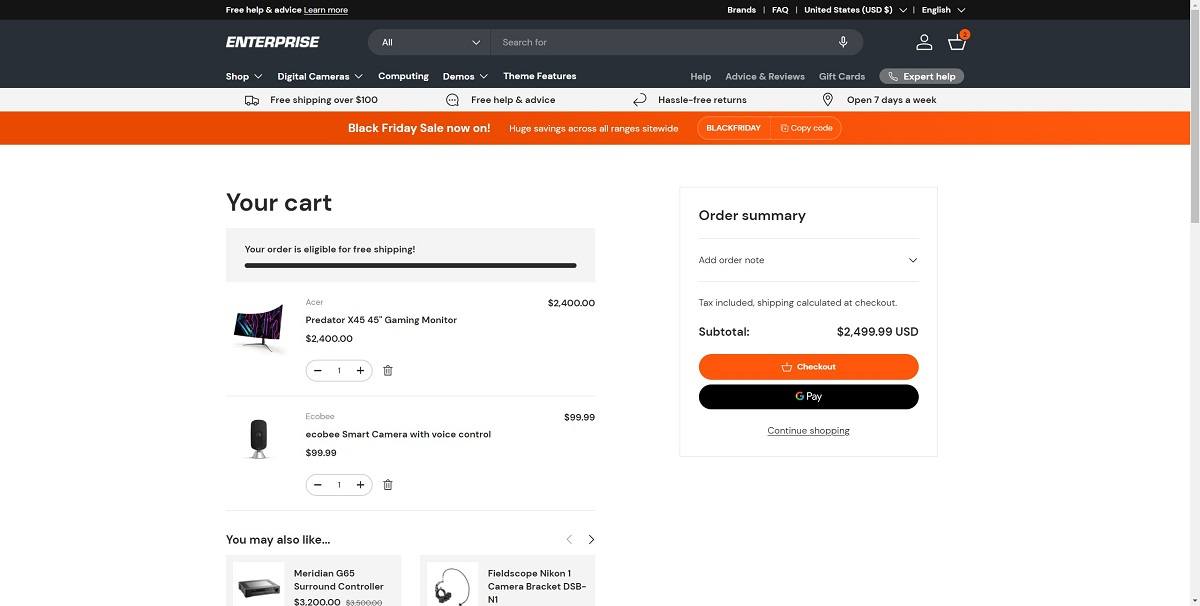Pay using the Google Pay button
The height and width of the screenshot is (606, 1200).
808,396
